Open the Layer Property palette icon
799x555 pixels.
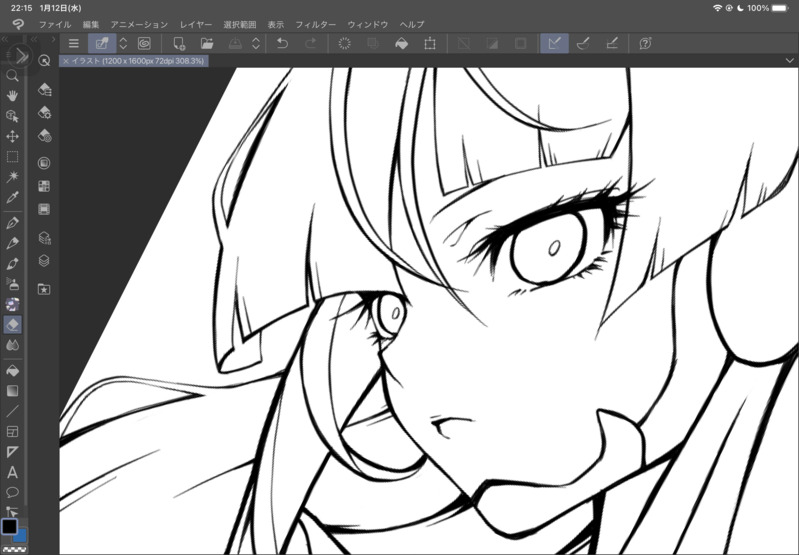44,237
